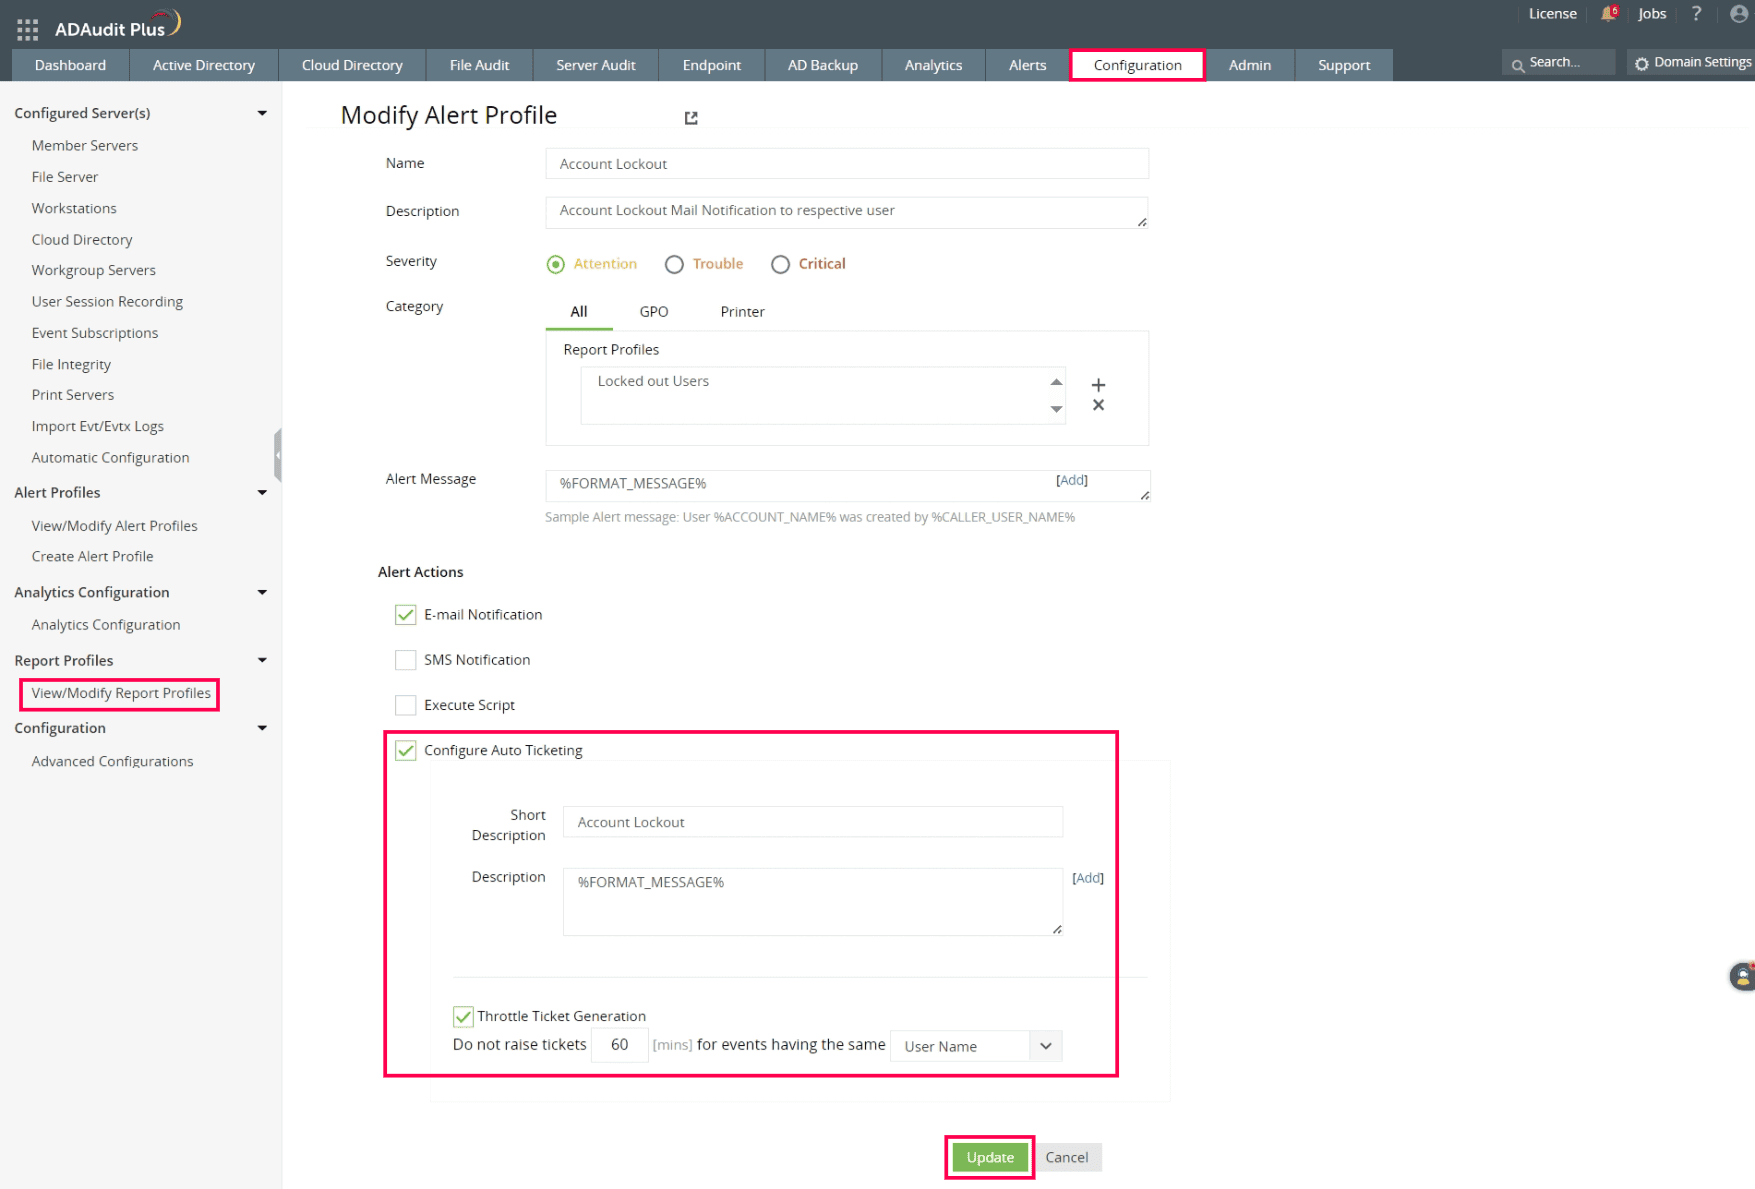This screenshot has width=1755, height=1189.
Task: Click the ADAudit Plus logo
Action: (117, 24)
